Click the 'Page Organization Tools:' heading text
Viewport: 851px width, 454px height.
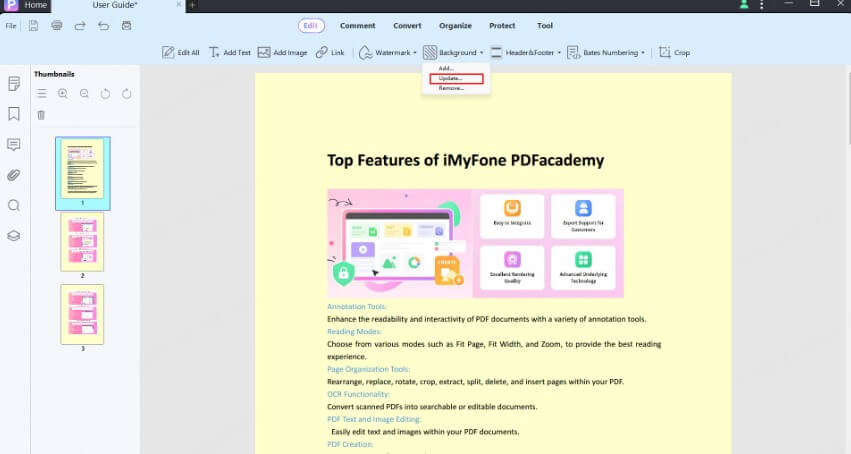click(369, 369)
